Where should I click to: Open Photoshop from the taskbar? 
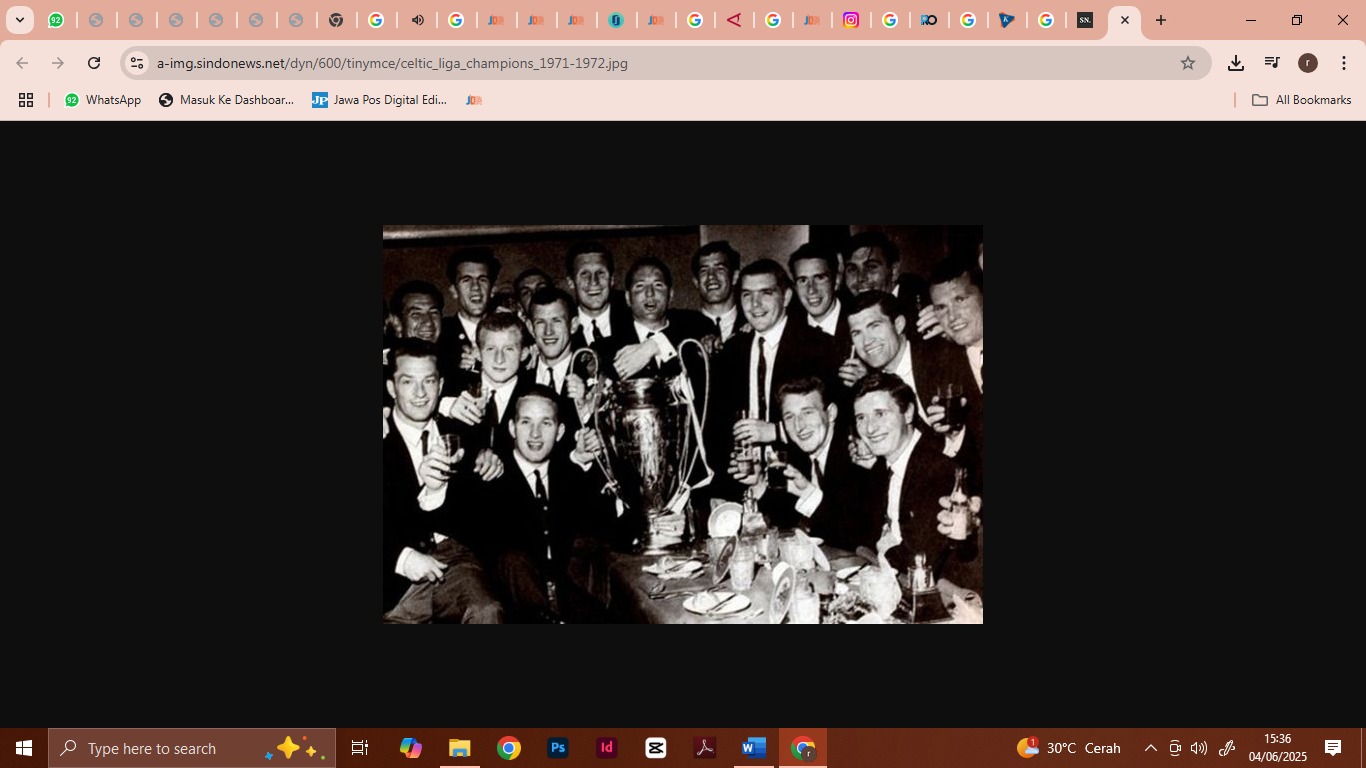click(x=558, y=748)
